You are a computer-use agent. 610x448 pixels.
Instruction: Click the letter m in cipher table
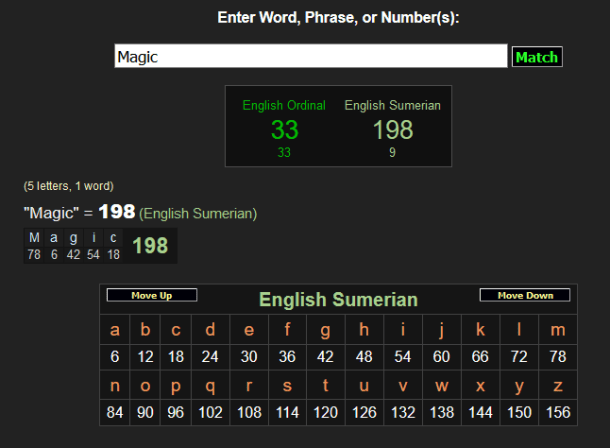[557, 331]
